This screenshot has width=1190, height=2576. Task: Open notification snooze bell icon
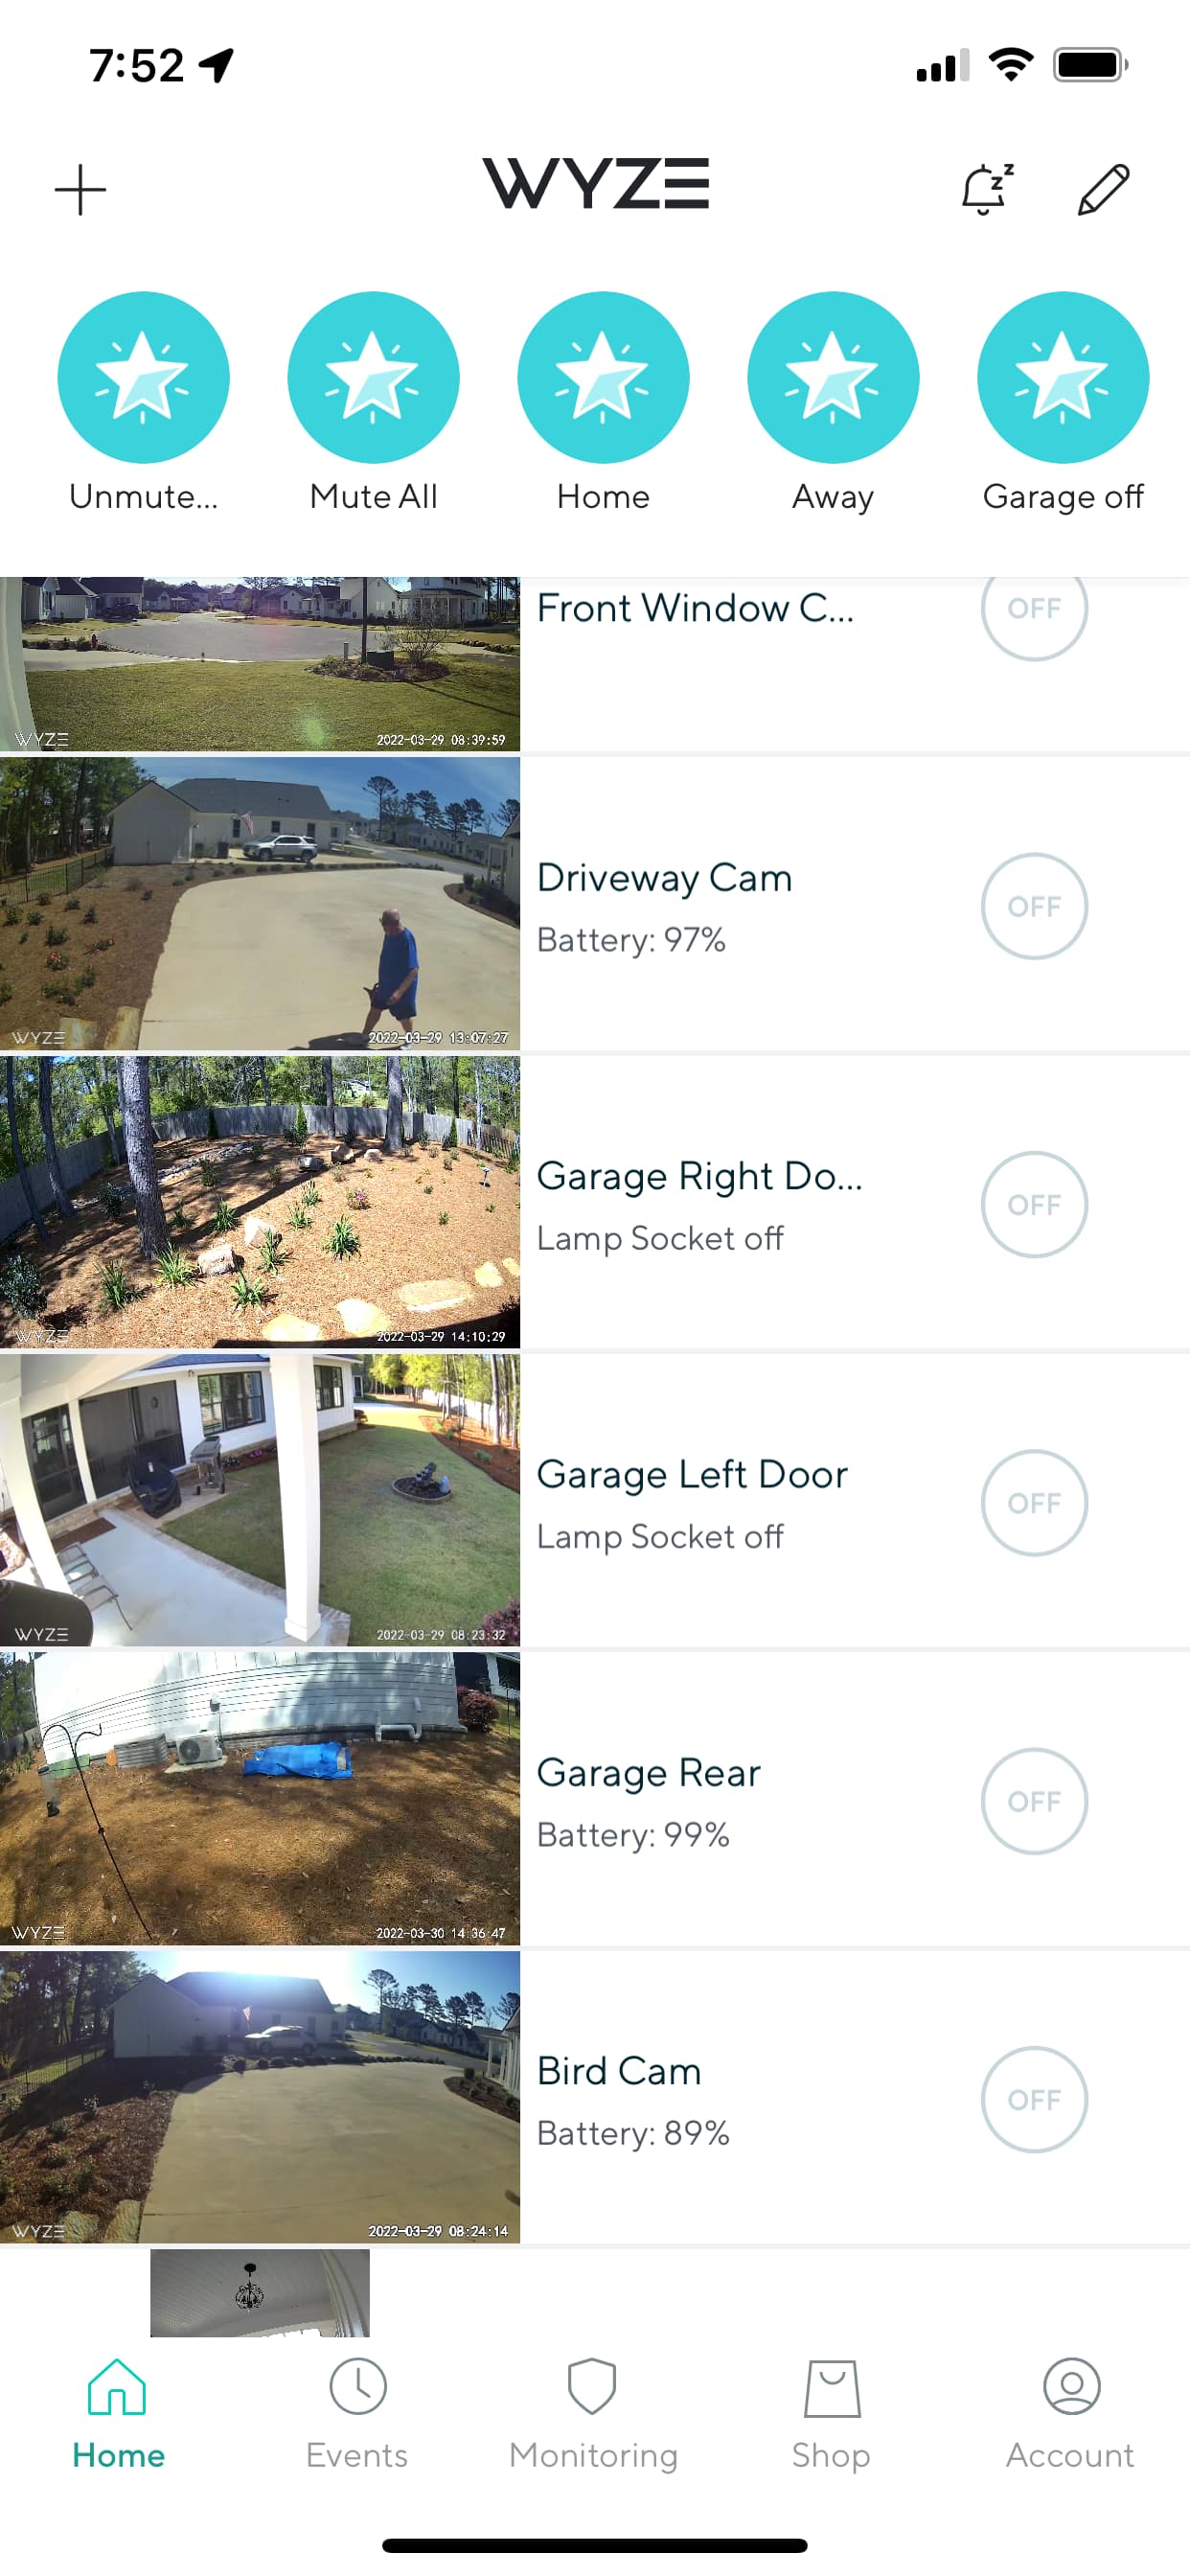987,189
